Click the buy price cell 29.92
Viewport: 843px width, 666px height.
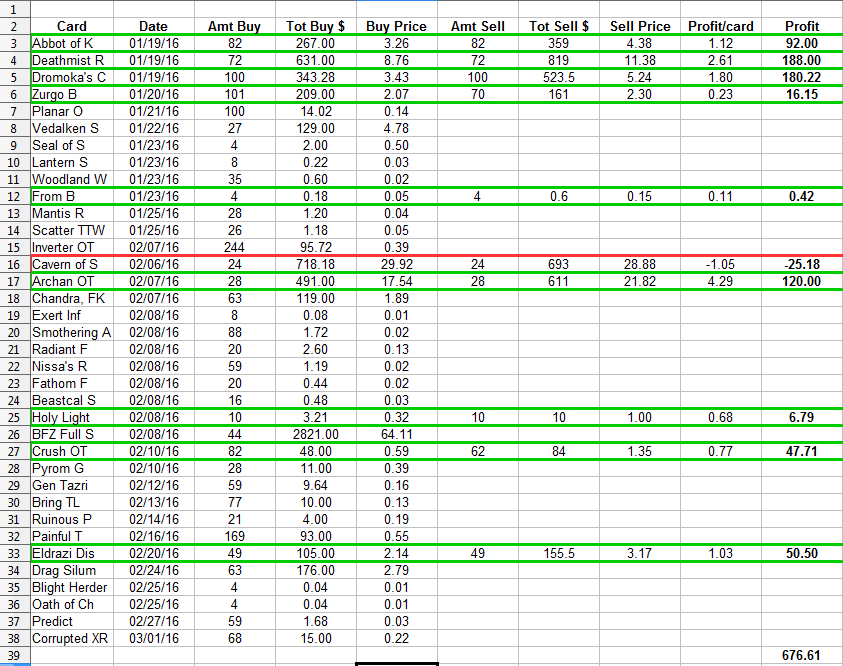tap(396, 264)
